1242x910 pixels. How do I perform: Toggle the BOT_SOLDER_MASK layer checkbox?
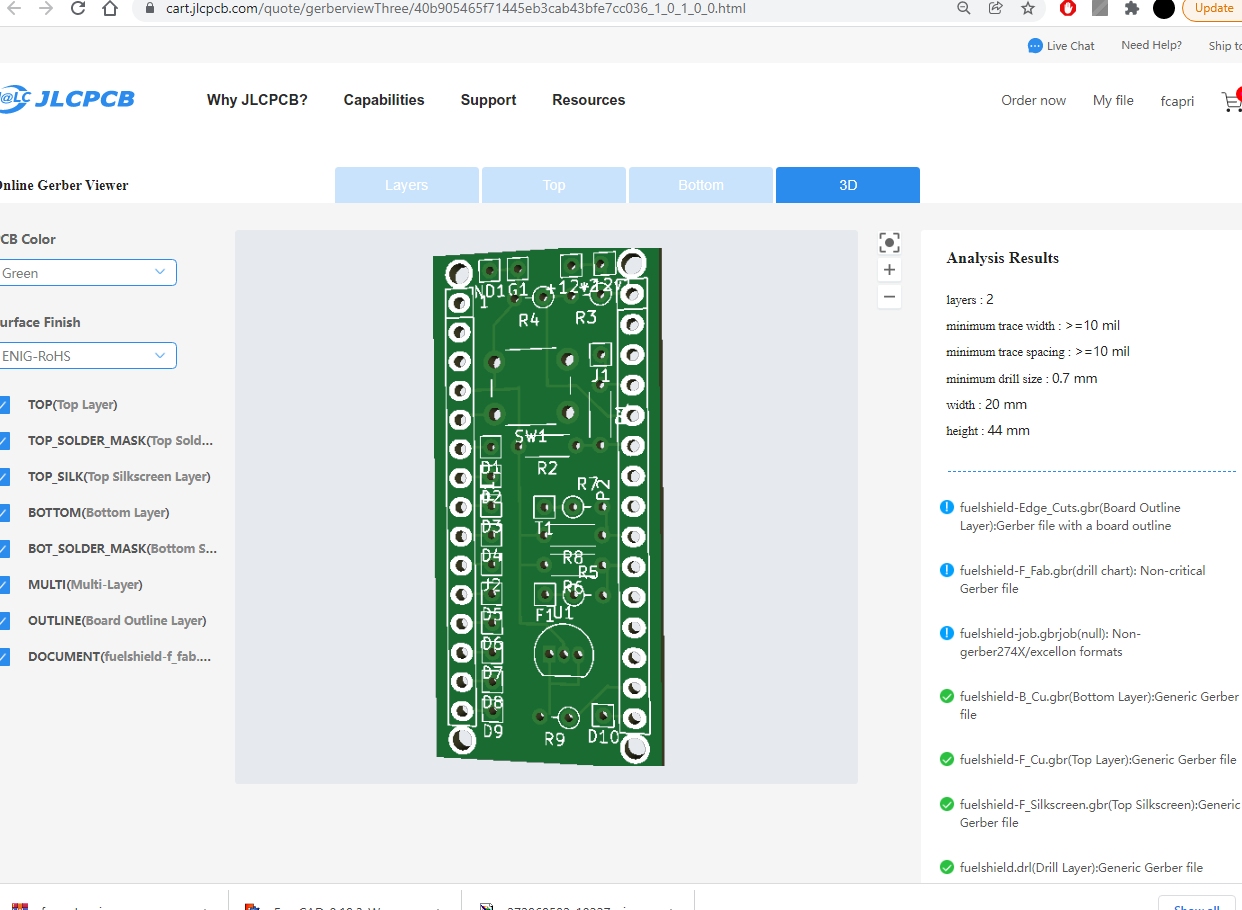(3, 549)
